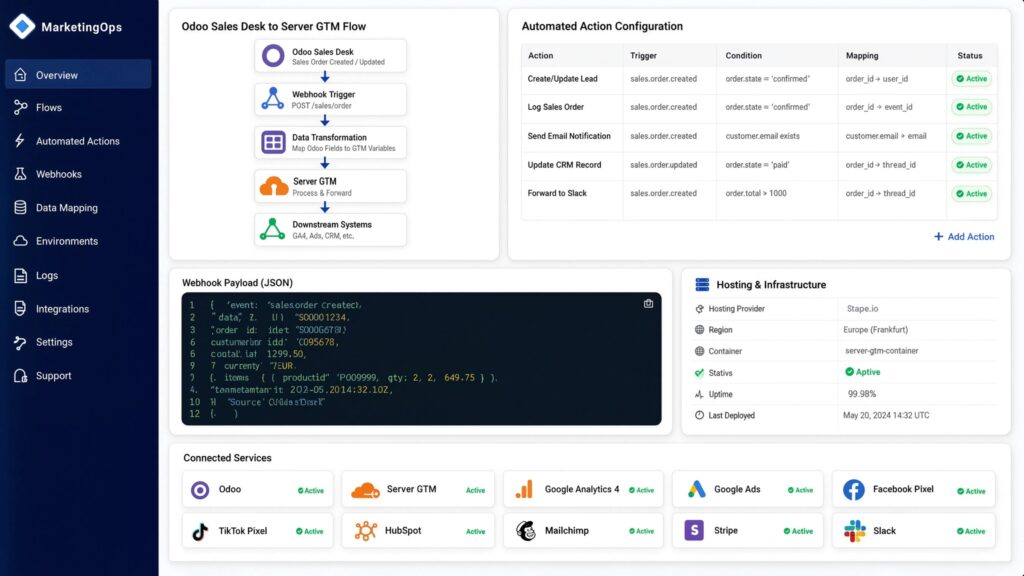Click the Google Ads logo icon
1024x576 pixels.
point(696,489)
